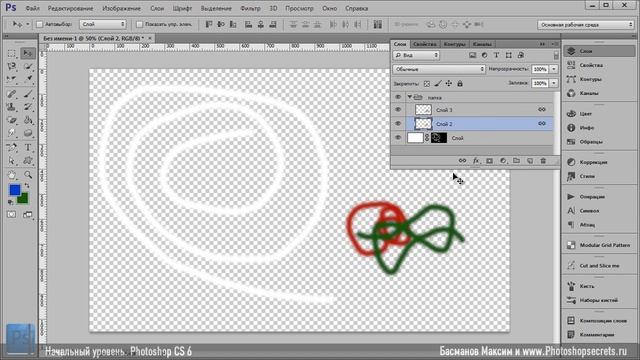This screenshot has width=640, height=360.
Task: Filter layers by pixel layers icon
Action: point(472,55)
